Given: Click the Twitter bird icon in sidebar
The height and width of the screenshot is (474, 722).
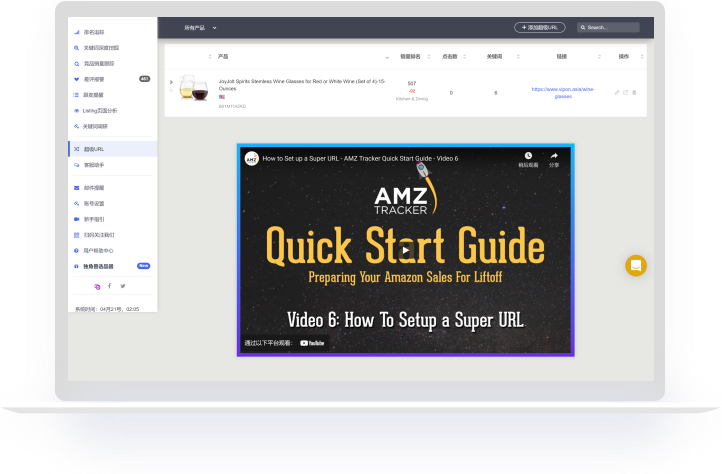Looking at the screenshot, I should 123,286.
